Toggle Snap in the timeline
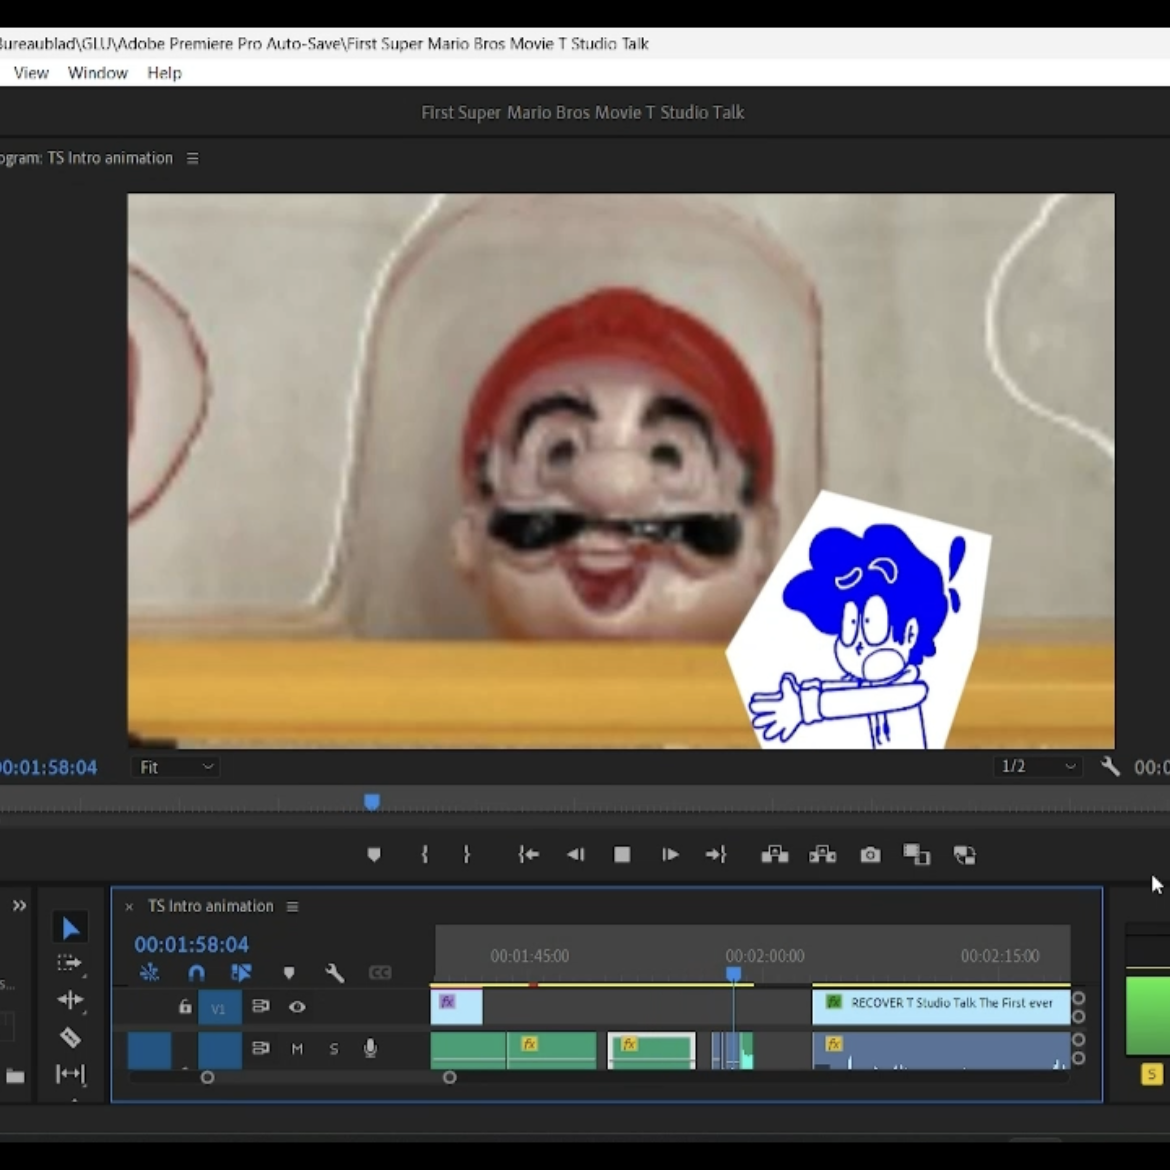This screenshot has width=1170, height=1170. [196, 972]
